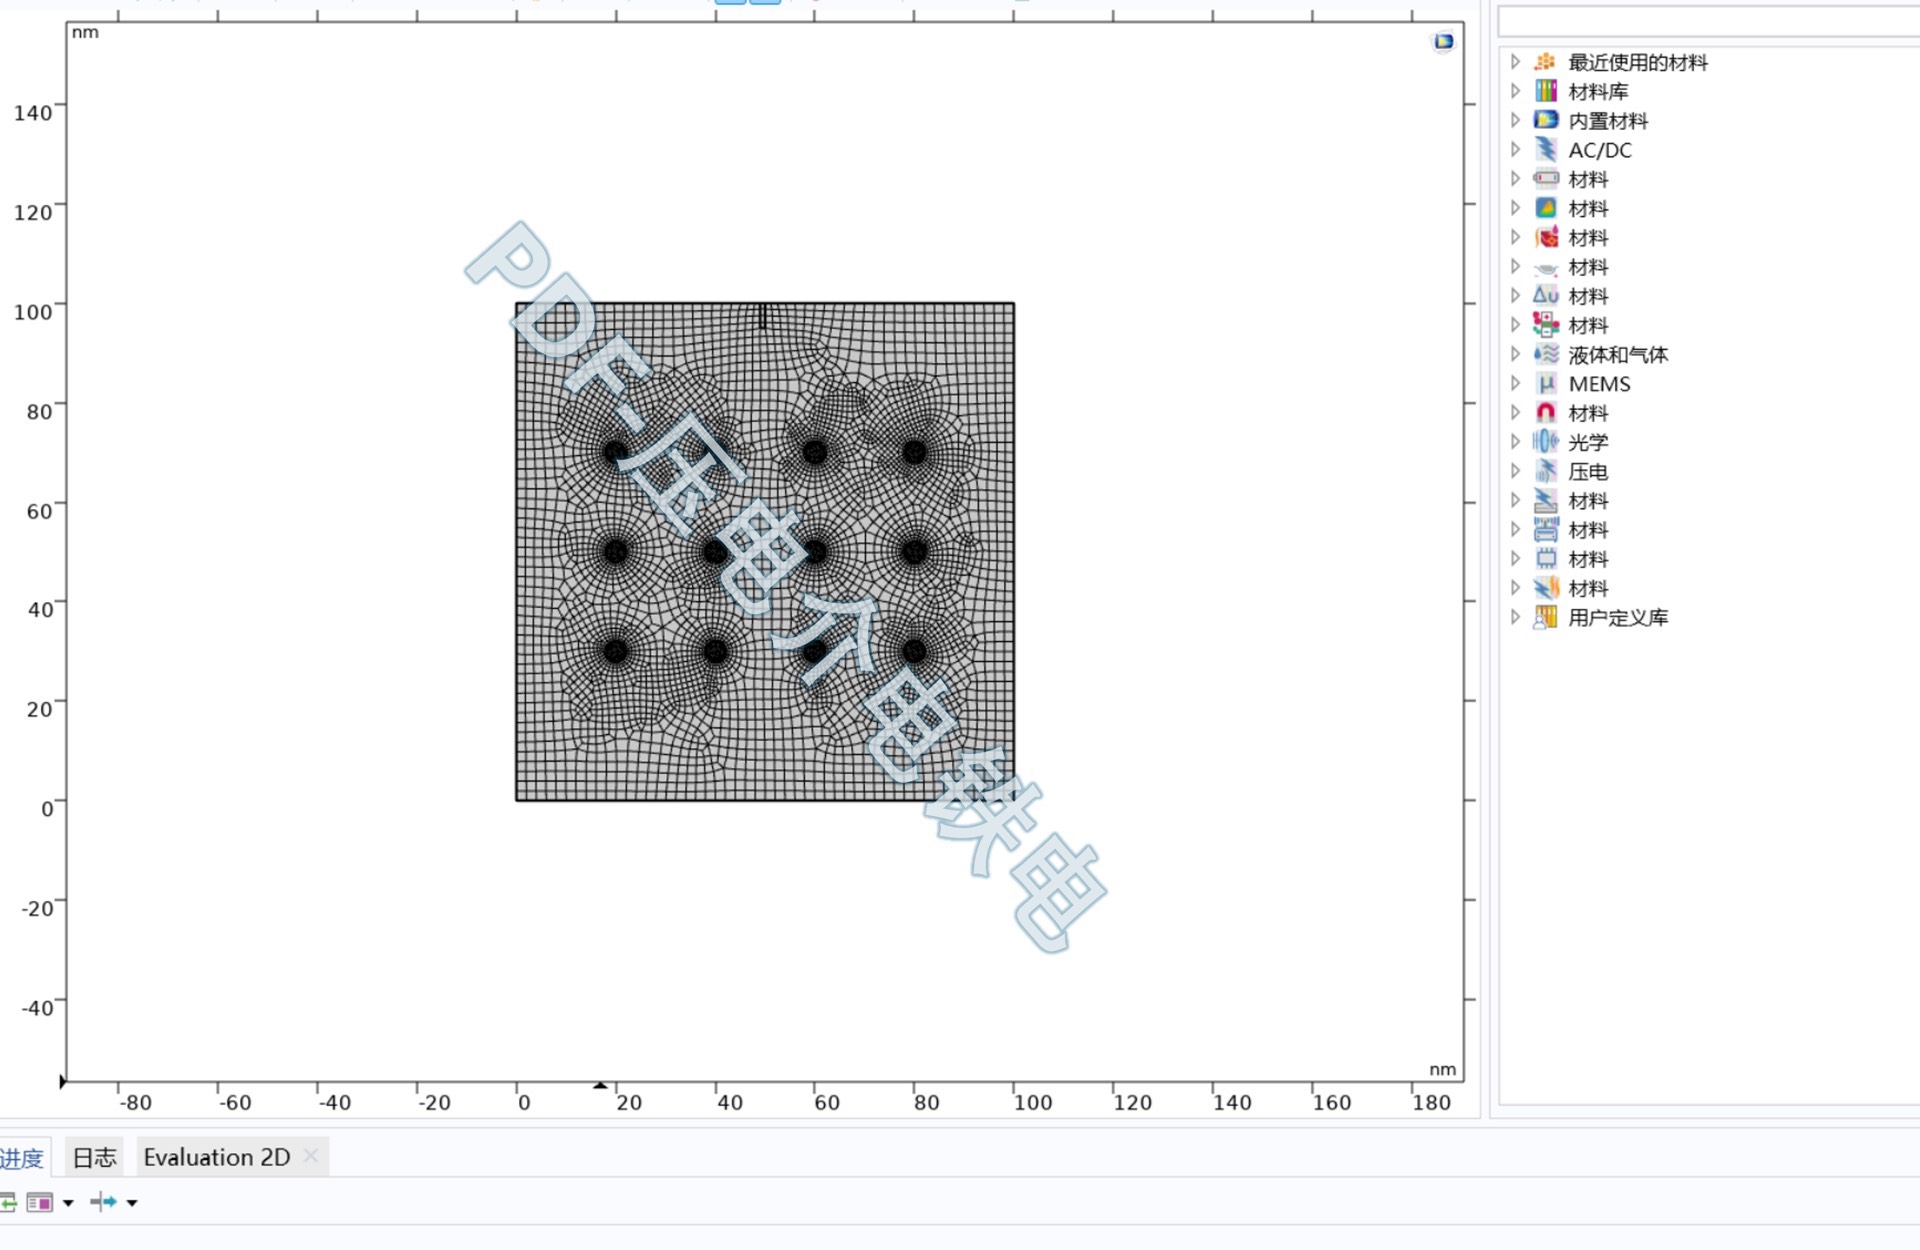Image resolution: width=1920 pixels, height=1250 pixels.
Task: Expand the 内置材料 tree node
Action: click(1516, 120)
